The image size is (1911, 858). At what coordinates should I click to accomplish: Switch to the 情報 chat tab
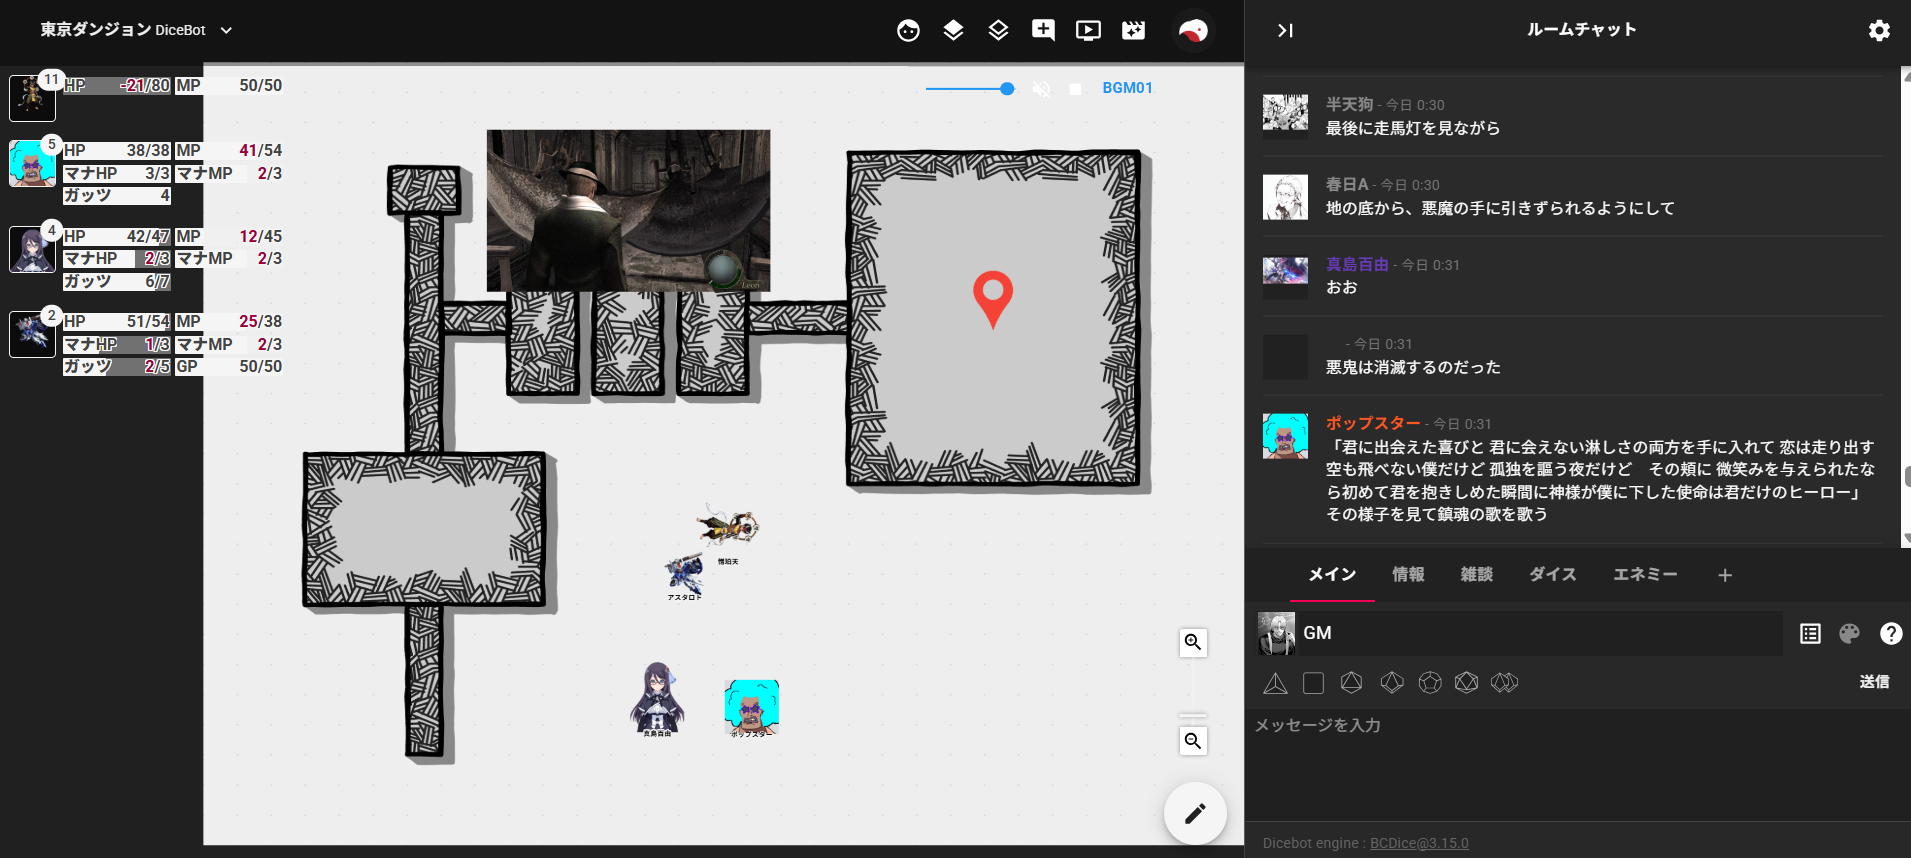[1408, 574]
